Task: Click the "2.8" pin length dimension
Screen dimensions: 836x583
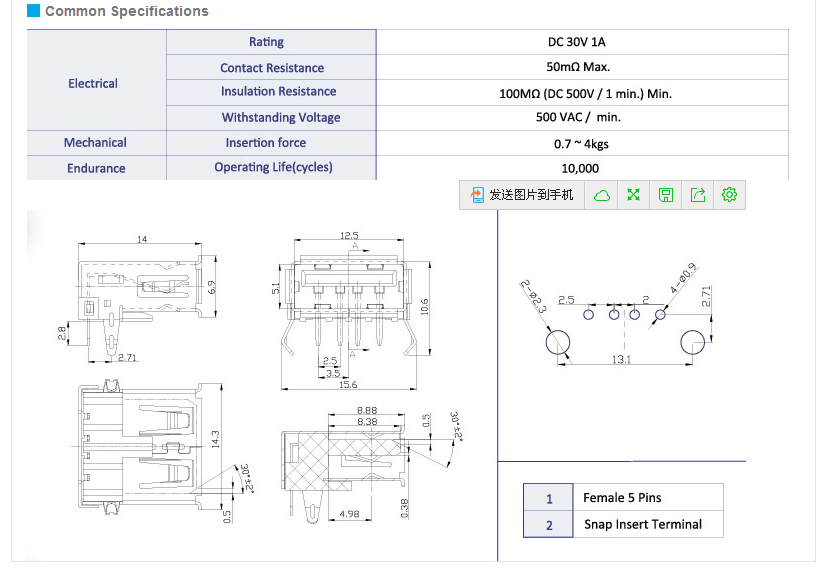Action: coord(62,333)
